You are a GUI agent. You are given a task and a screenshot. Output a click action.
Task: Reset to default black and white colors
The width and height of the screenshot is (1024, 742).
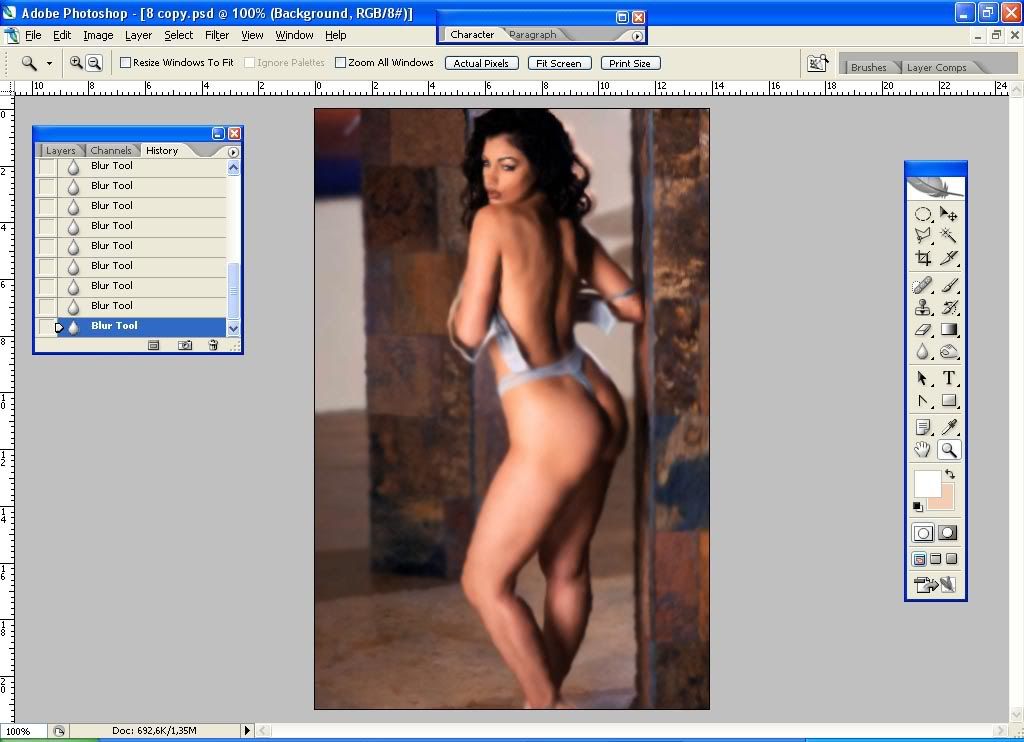pos(918,506)
